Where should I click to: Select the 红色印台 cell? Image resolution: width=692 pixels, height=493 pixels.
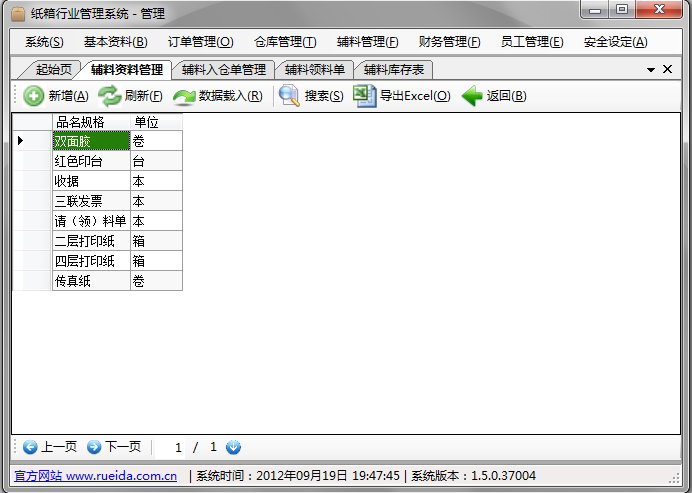coord(91,161)
